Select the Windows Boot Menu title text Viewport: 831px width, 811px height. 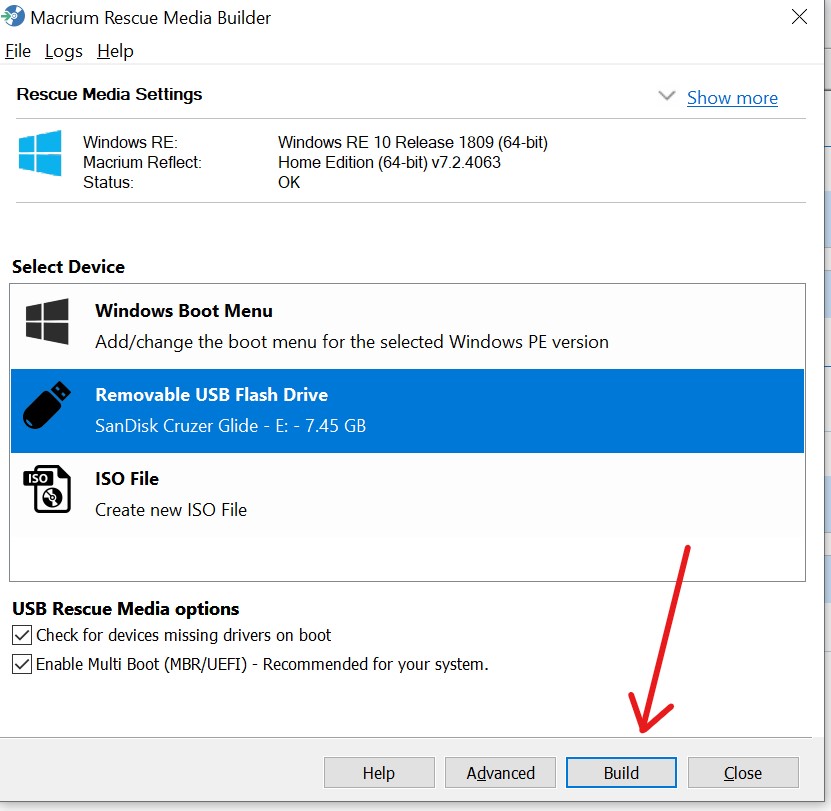pyautogui.click(x=184, y=311)
